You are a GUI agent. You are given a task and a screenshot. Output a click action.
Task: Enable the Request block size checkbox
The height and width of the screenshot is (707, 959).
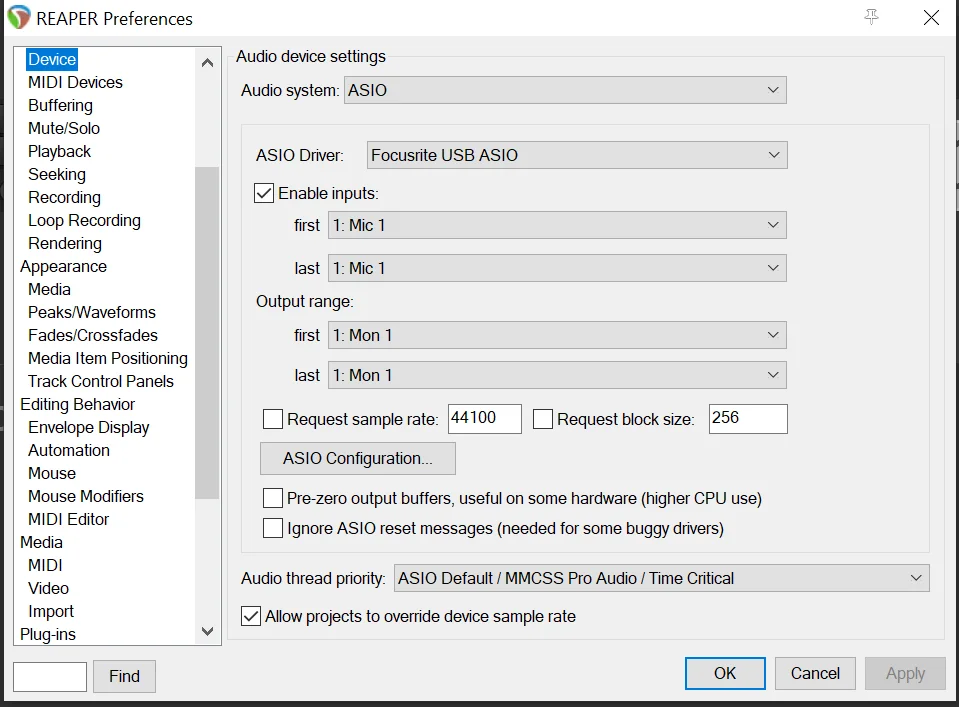[x=543, y=419]
